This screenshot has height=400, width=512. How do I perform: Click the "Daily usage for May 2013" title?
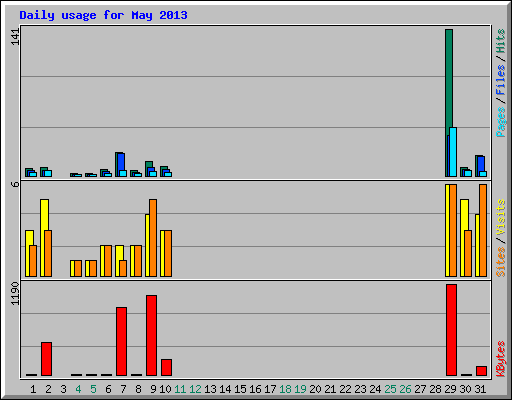(103, 15)
